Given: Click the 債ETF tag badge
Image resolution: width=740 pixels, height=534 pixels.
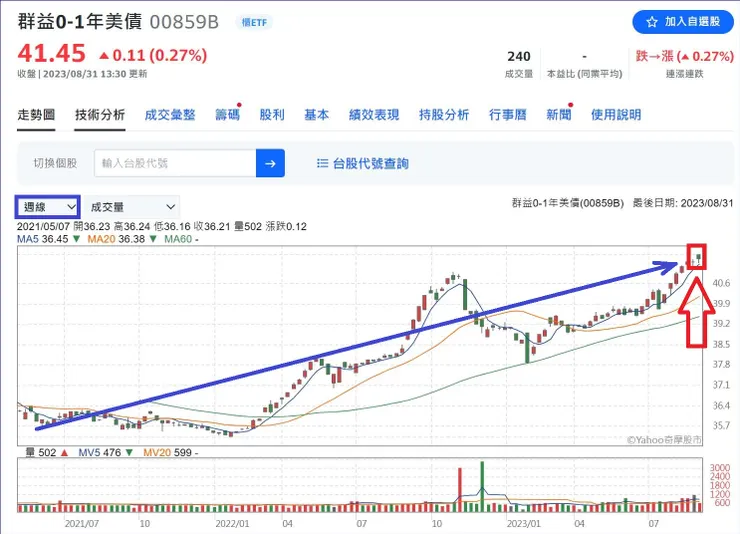Looking at the screenshot, I should coord(254,22).
